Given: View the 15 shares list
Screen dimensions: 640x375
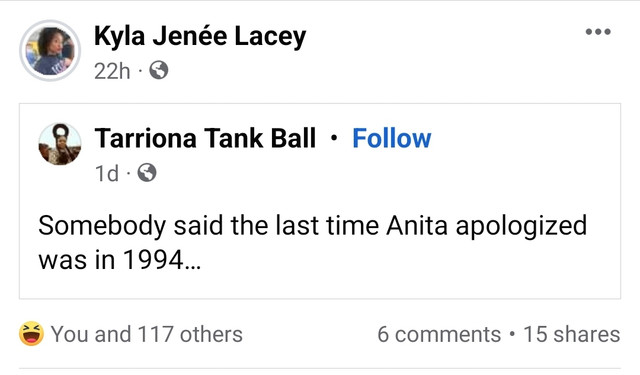Looking at the screenshot, I should click(571, 334).
